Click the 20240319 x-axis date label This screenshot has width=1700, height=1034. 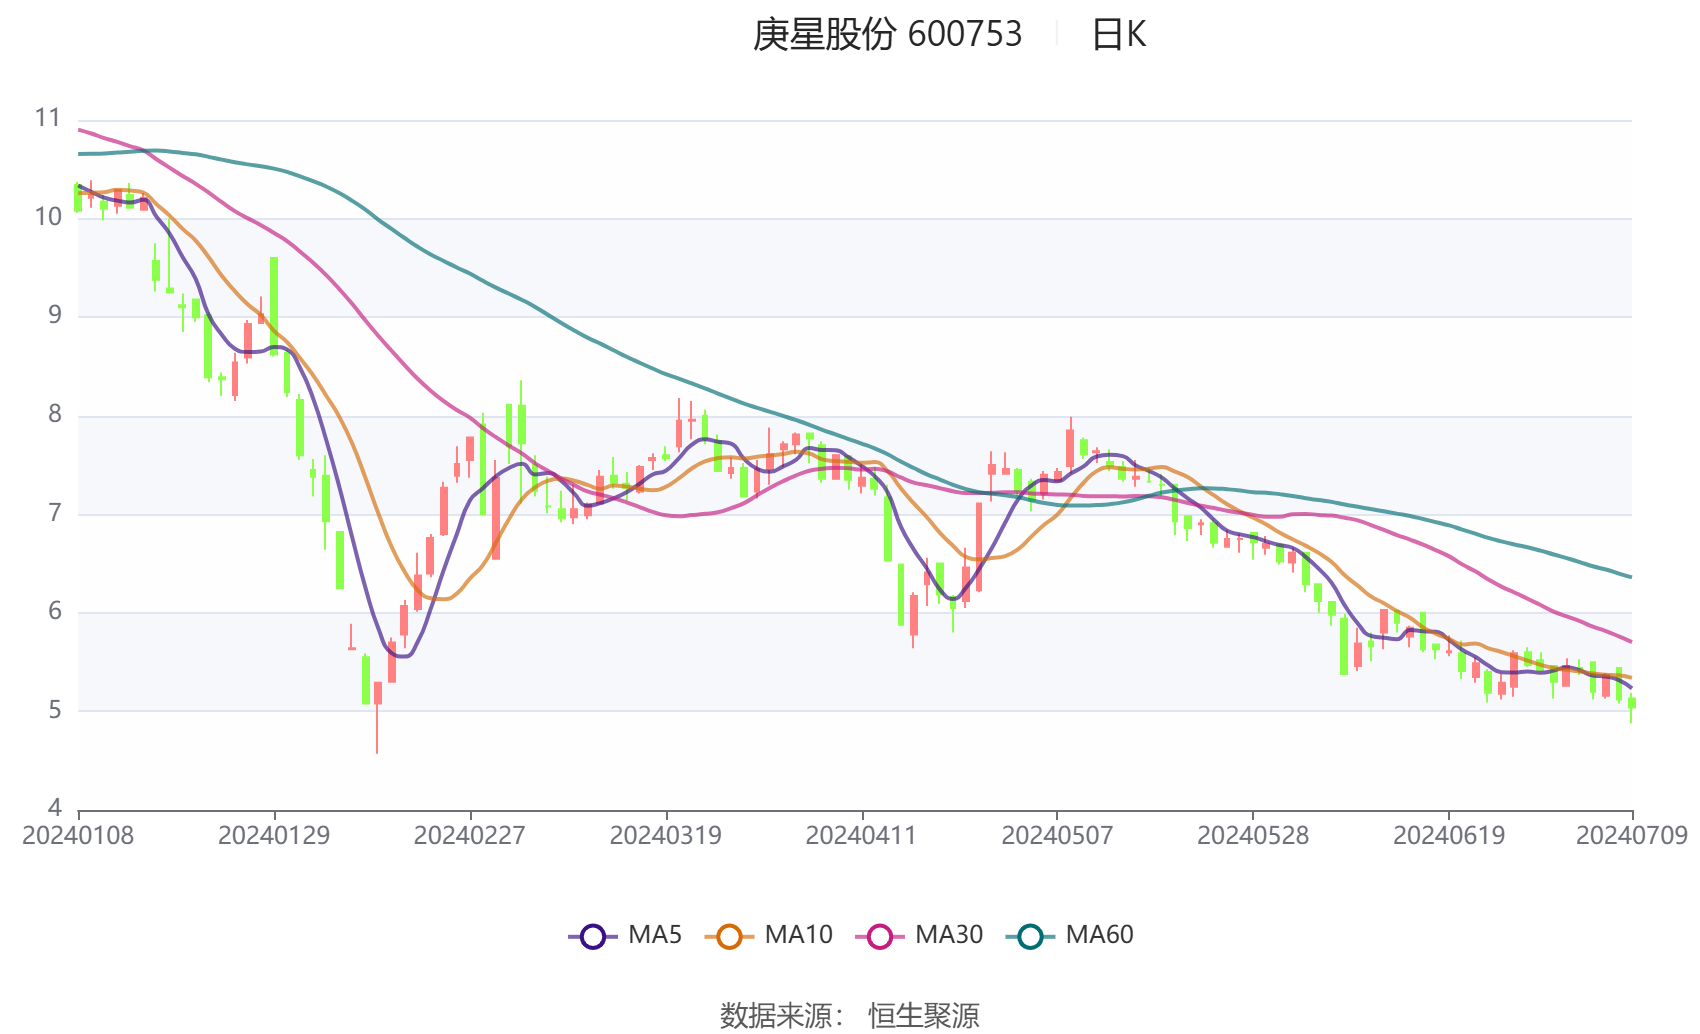pos(666,836)
